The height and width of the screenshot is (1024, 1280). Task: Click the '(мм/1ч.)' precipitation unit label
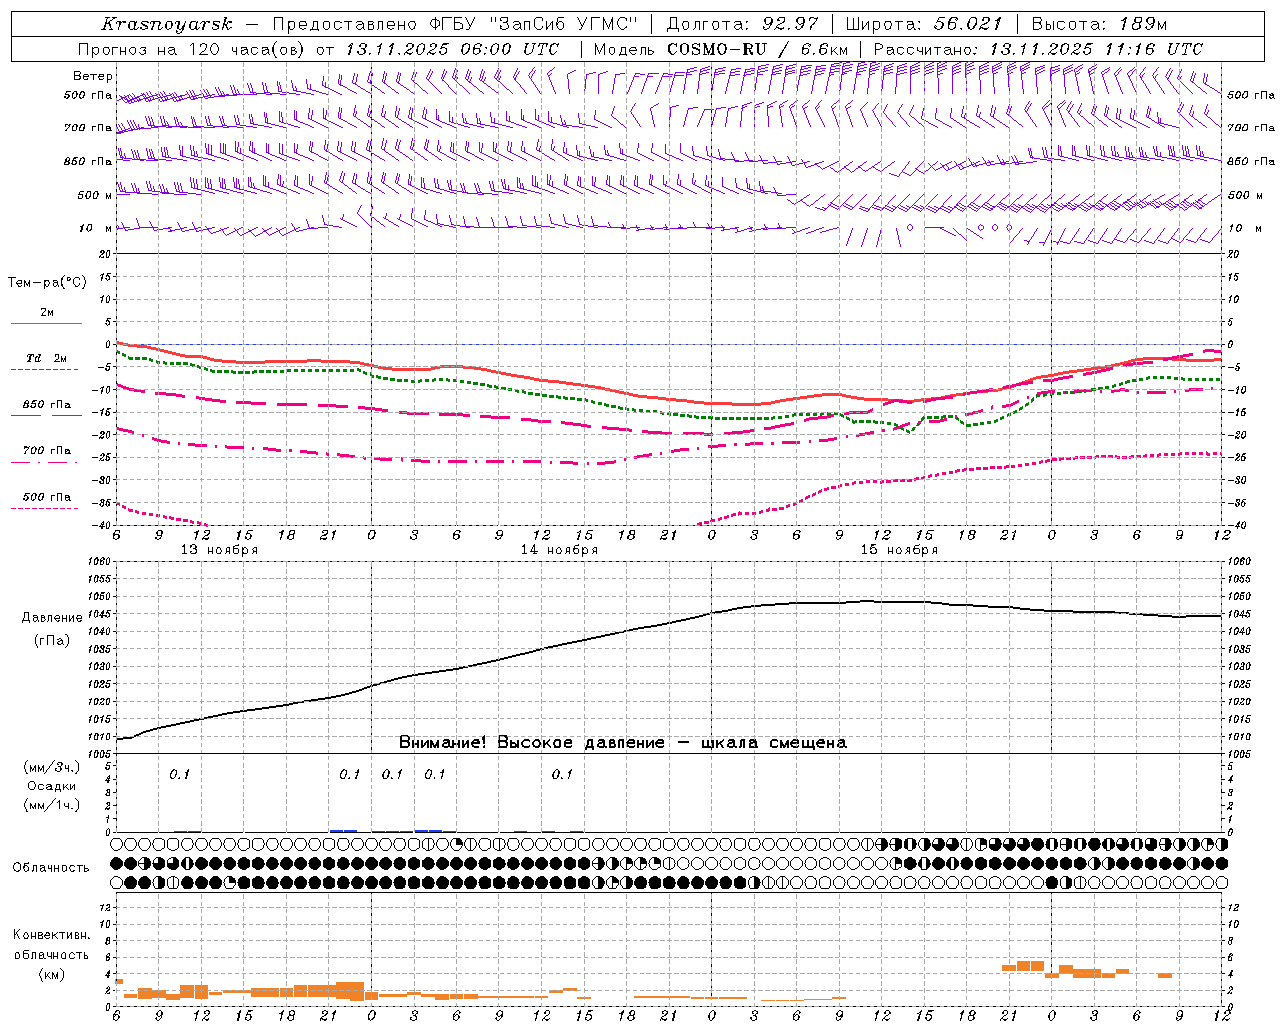pos(52,805)
